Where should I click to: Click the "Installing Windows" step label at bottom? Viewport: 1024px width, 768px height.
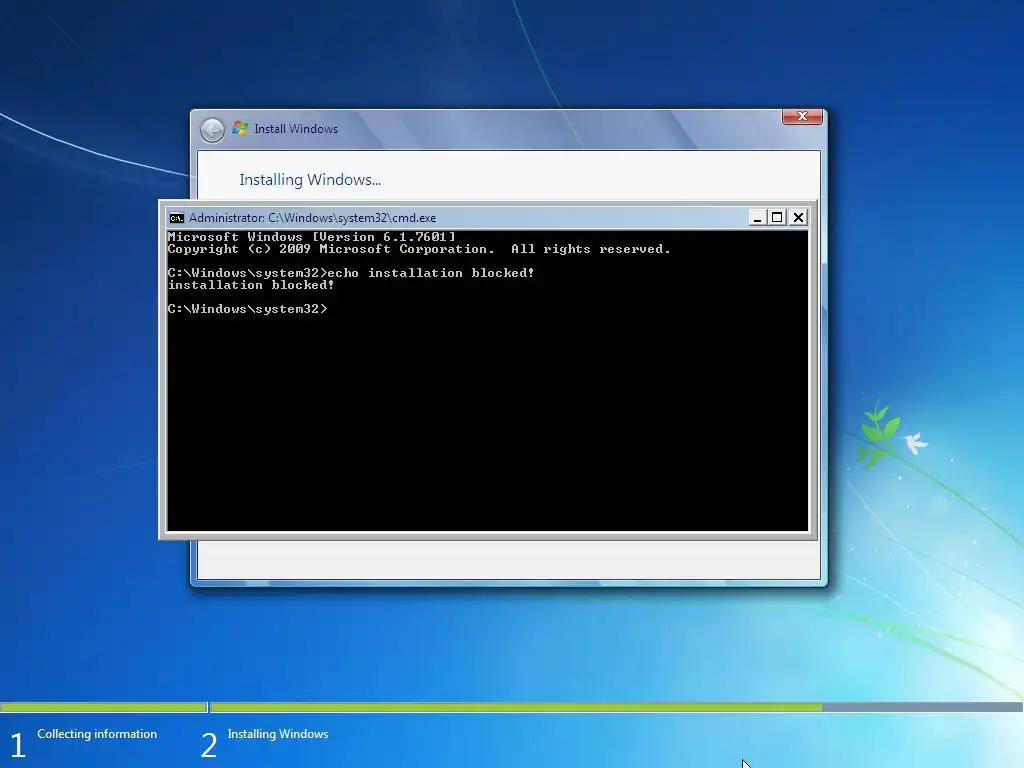(x=278, y=734)
